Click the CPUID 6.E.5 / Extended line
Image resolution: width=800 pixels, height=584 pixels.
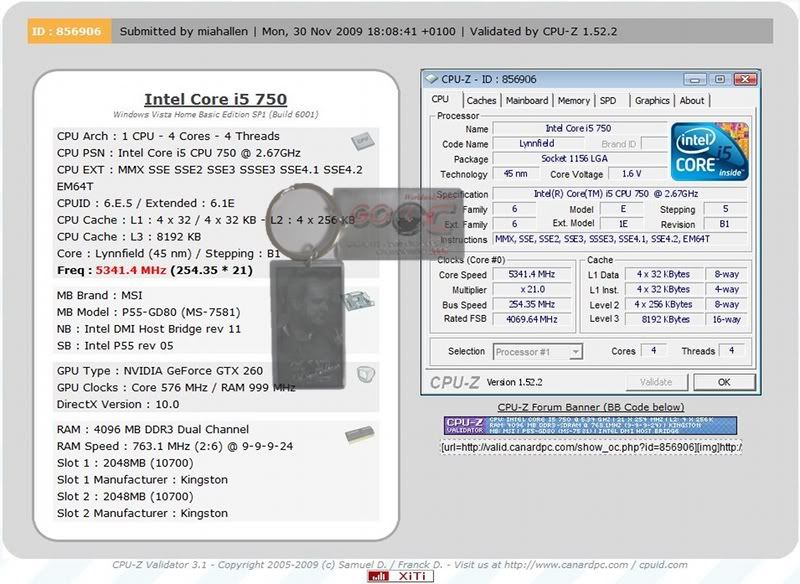145,203
